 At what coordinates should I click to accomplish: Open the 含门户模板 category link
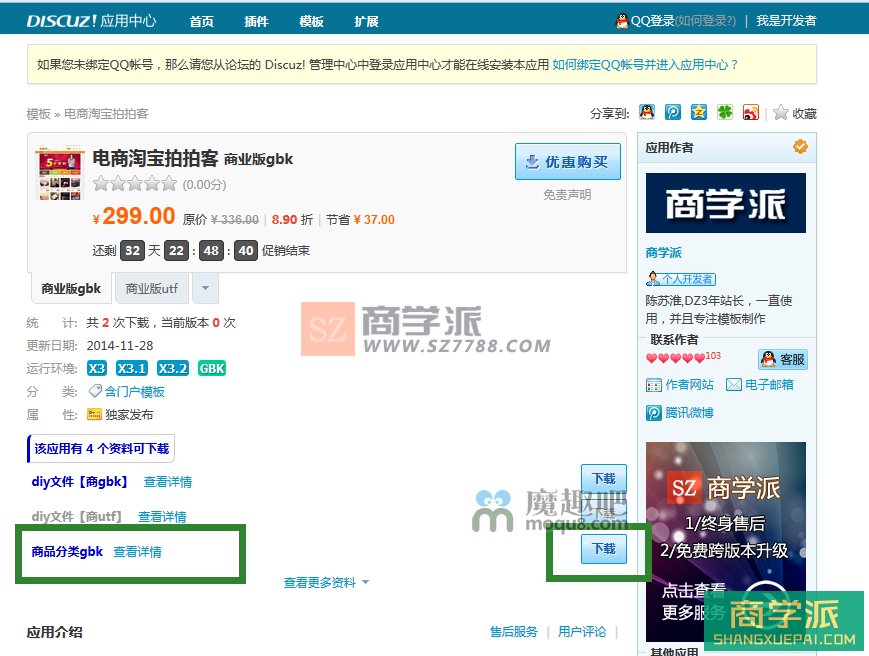pyautogui.click(x=135, y=392)
